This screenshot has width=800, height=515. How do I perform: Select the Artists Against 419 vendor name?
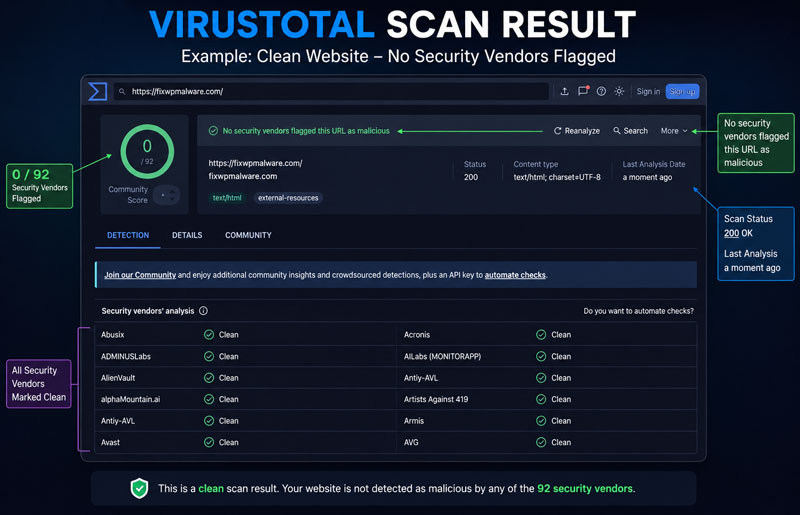coord(436,399)
